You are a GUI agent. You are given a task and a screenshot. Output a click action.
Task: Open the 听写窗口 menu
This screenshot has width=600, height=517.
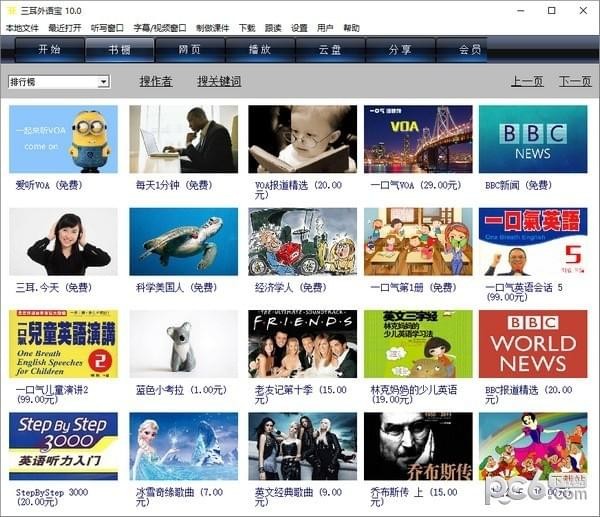107,28
